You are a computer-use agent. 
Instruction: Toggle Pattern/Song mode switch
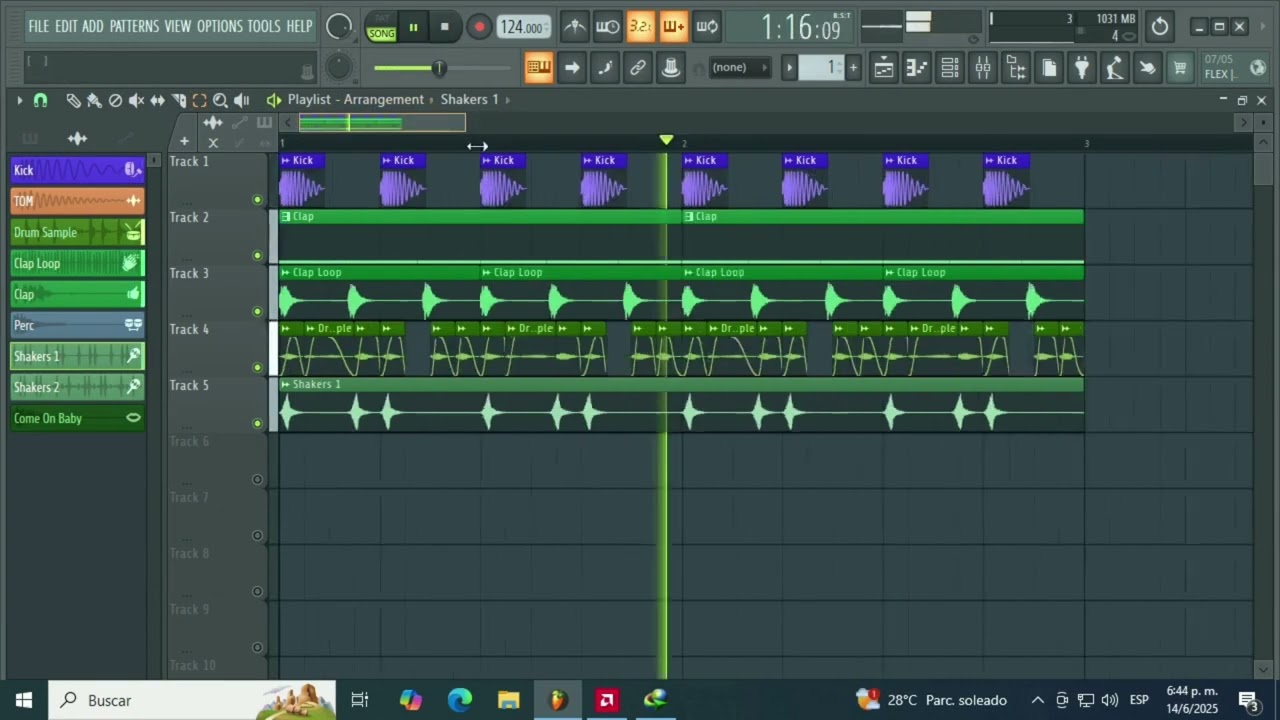pyautogui.click(x=382, y=27)
